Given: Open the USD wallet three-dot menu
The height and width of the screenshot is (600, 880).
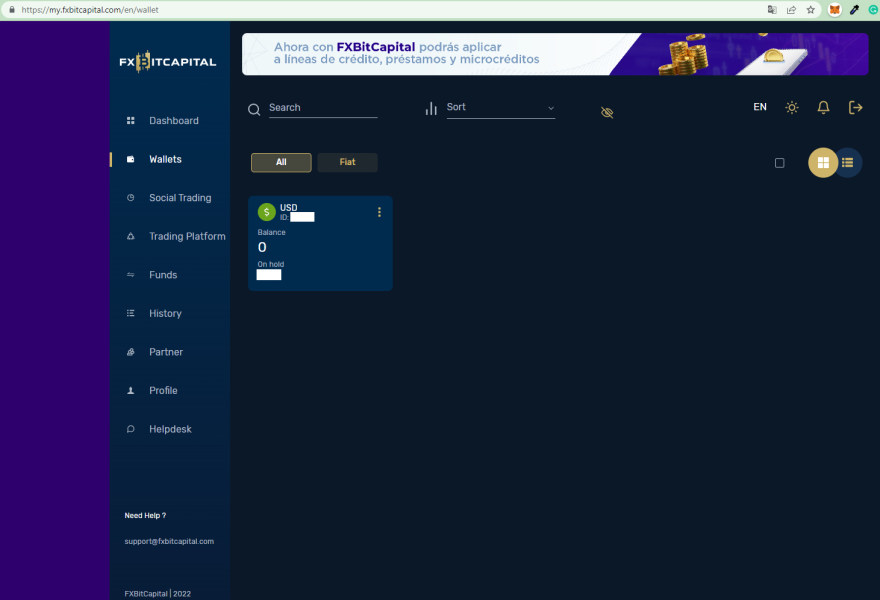Looking at the screenshot, I should pyautogui.click(x=379, y=212).
